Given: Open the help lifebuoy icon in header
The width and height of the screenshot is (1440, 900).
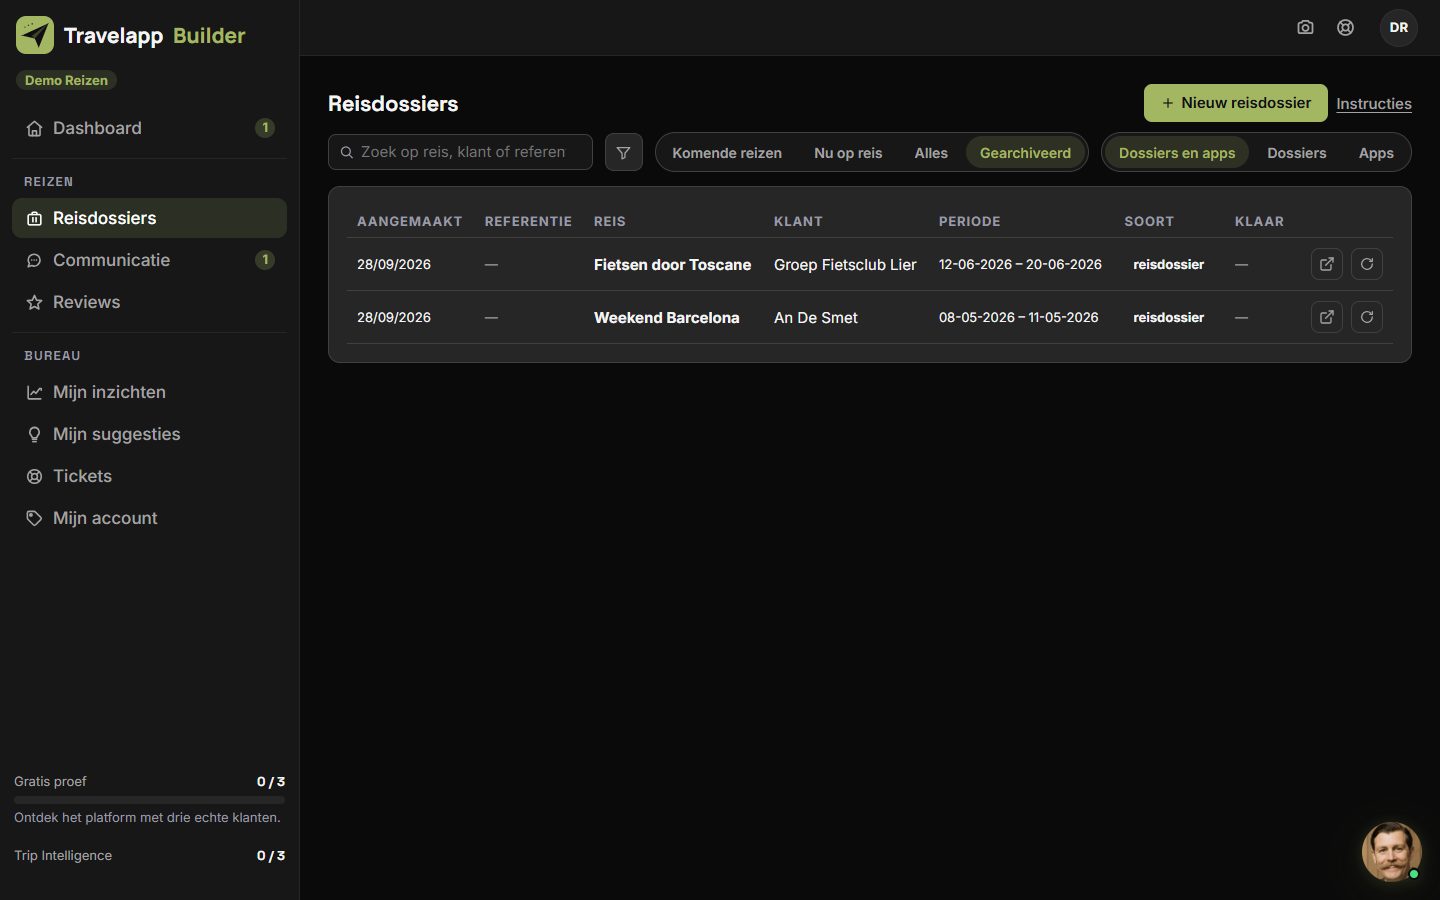Looking at the screenshot, I should tap(1346, 28).
